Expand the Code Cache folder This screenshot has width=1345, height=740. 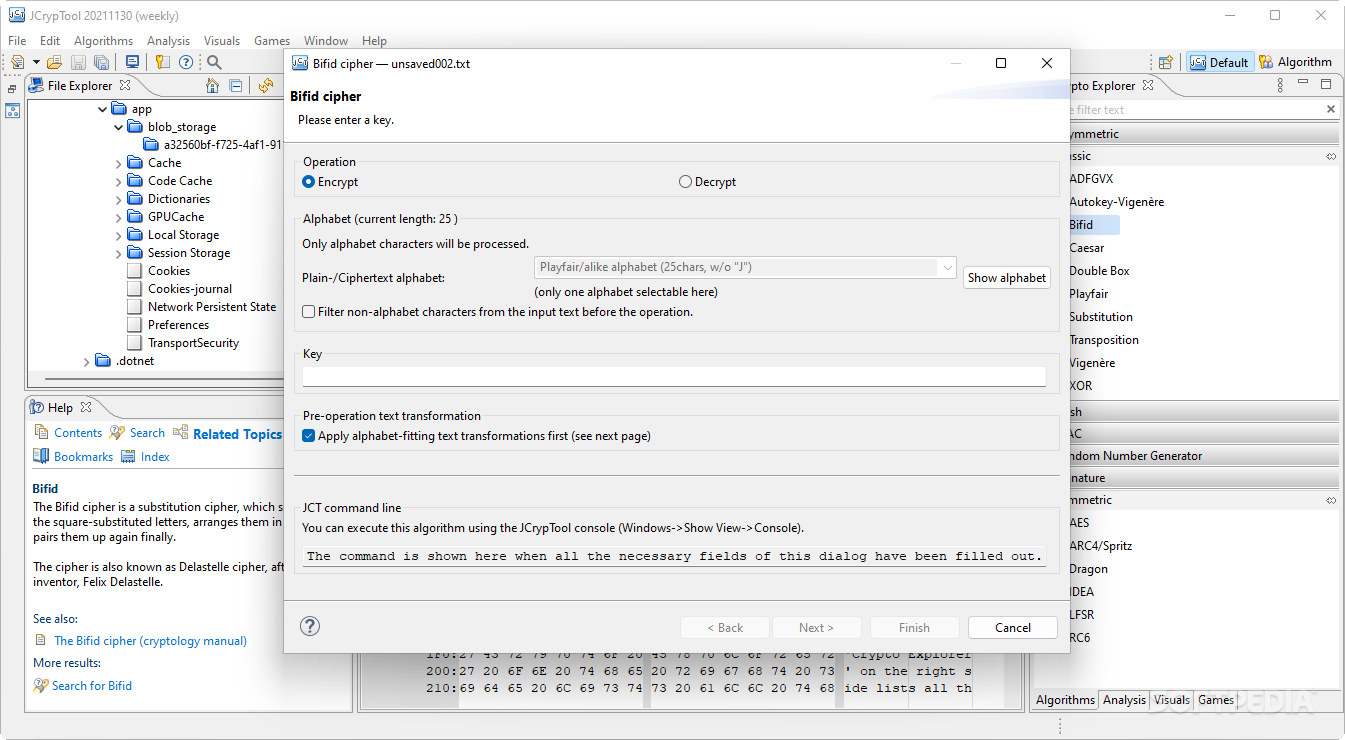point(119,181)
